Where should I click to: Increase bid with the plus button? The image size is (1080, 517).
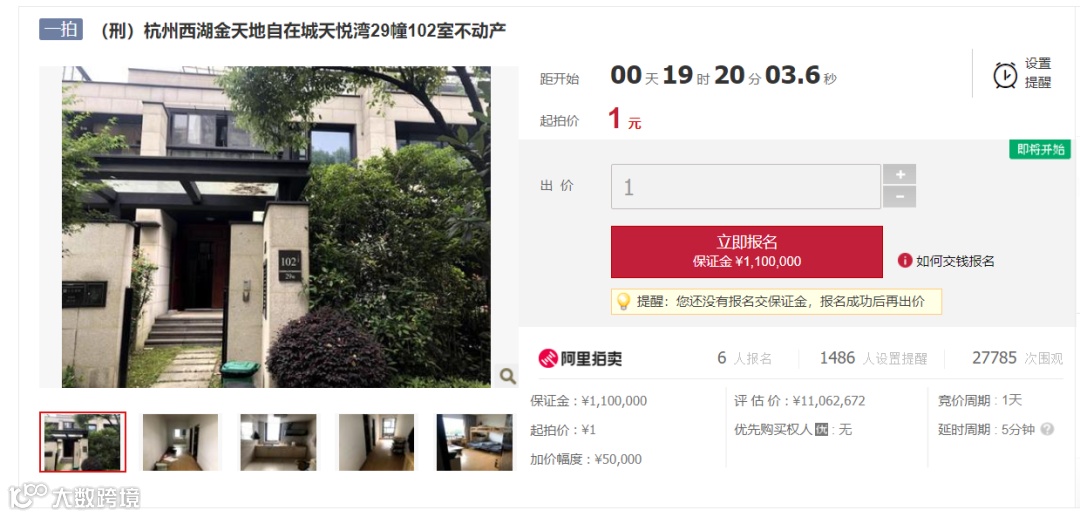click(900, 174)
